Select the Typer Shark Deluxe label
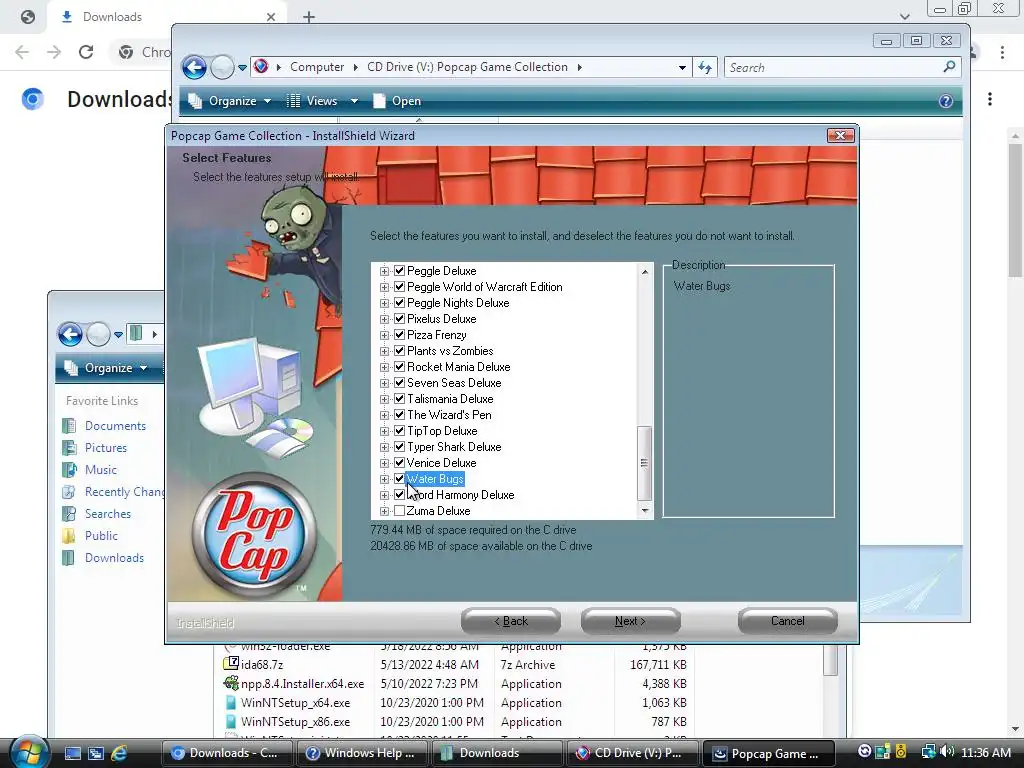This screenshot has width=1024, height=768. (x=455, y=447)
